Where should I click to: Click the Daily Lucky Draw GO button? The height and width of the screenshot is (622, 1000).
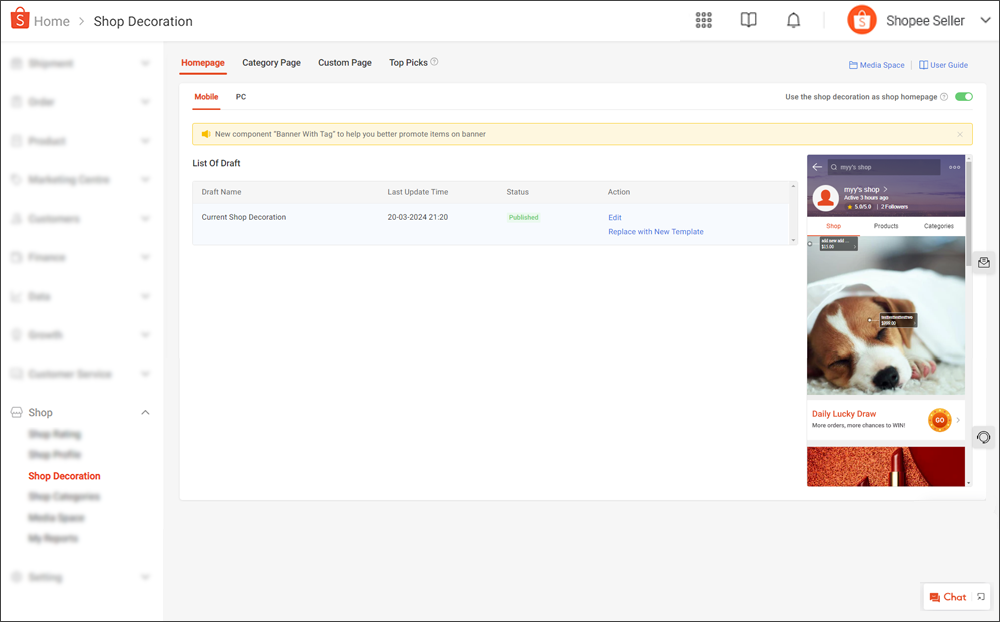click(x=939, y=420)
